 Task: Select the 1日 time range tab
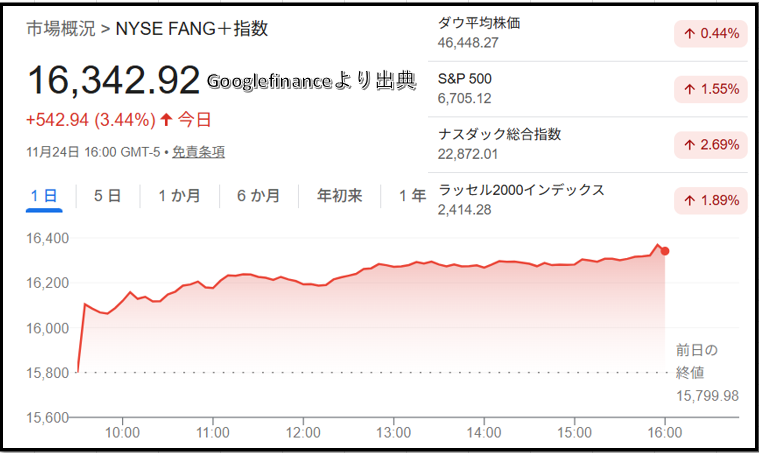coord(44,196)
